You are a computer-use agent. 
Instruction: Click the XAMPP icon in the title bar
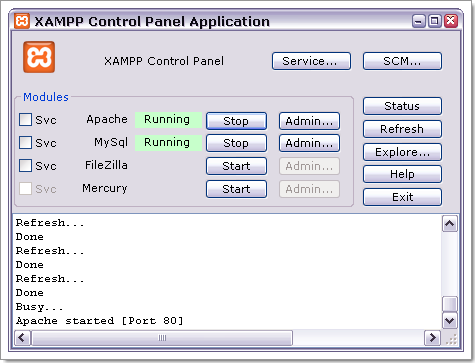click(22, 21)
